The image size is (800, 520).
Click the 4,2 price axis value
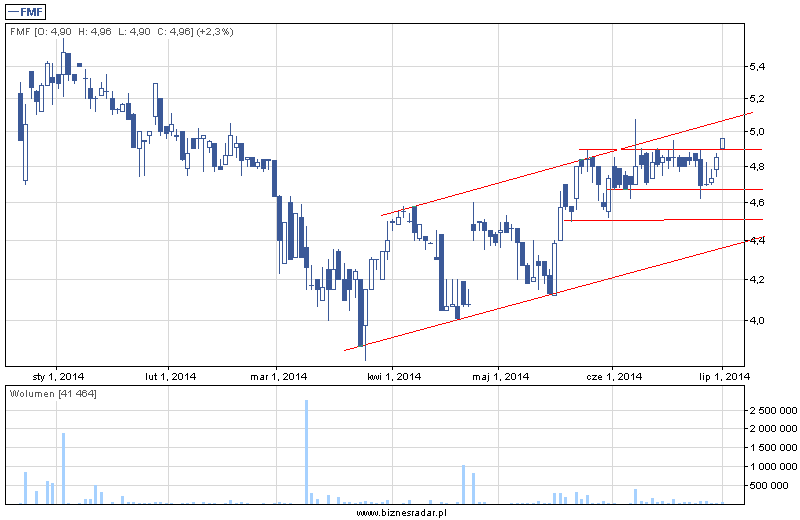click(x=757, y=280)
